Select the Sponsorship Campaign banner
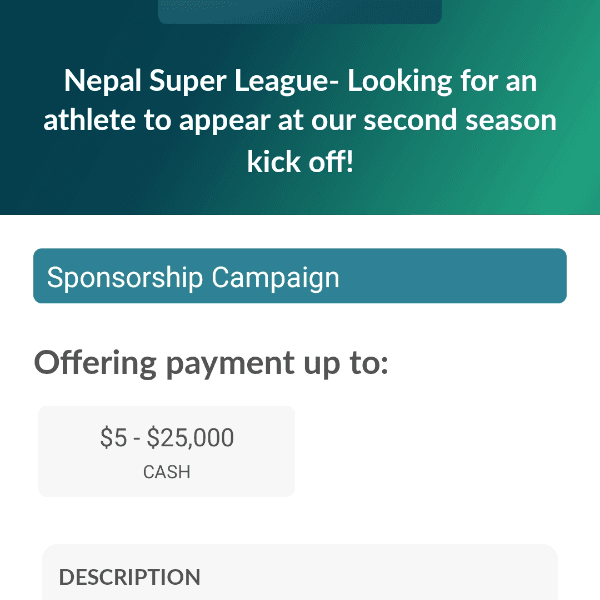Viewport: 600px width, 600px height. pos(300,276)
